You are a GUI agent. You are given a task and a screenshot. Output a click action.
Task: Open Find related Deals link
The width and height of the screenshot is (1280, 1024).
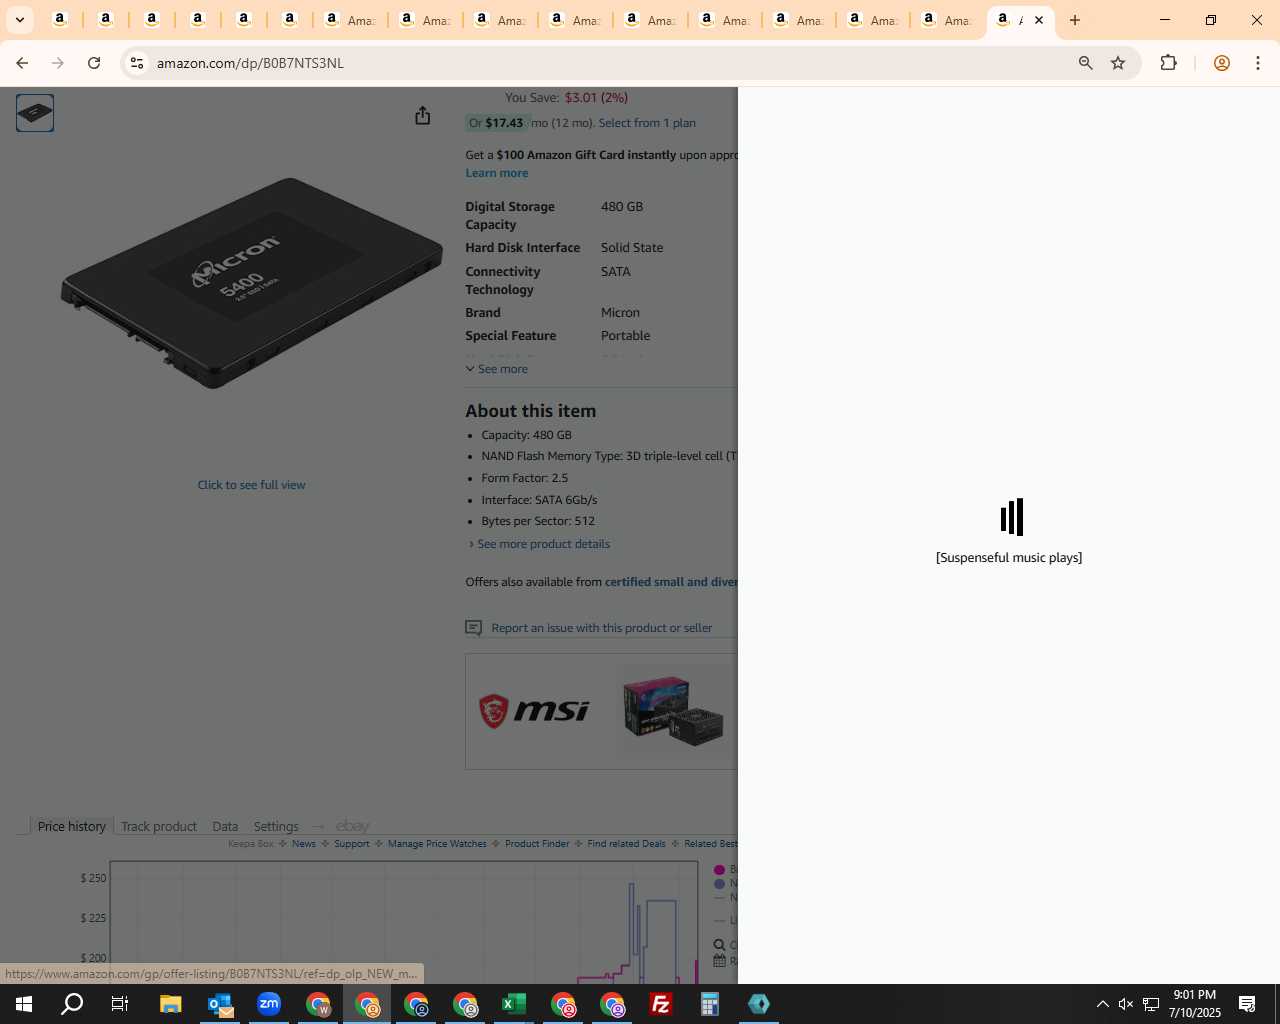(626, 844)
